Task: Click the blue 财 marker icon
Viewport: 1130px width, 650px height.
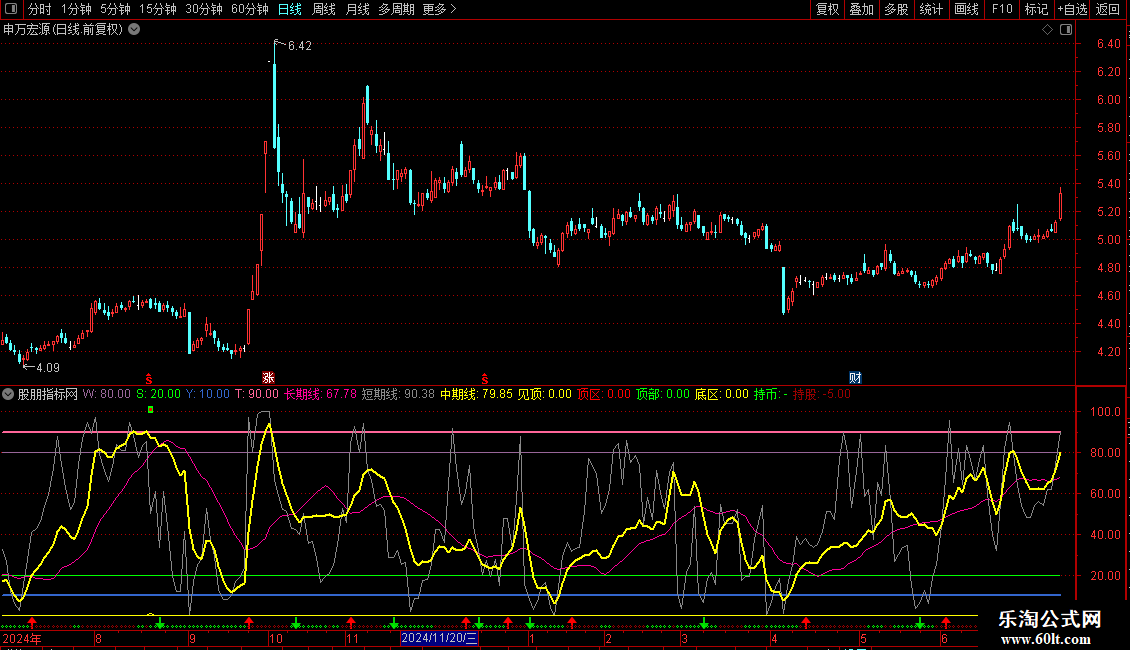Action: (855, 377)
